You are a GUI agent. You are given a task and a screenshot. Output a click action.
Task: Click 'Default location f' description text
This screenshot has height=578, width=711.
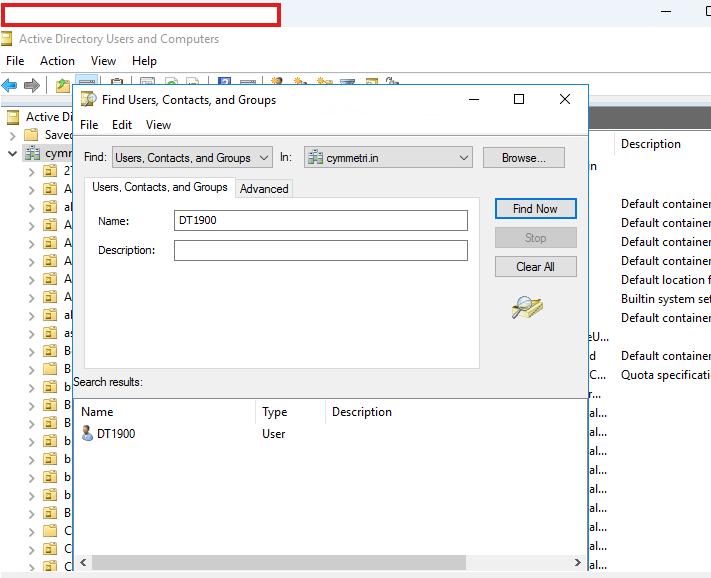pos(666,280)
